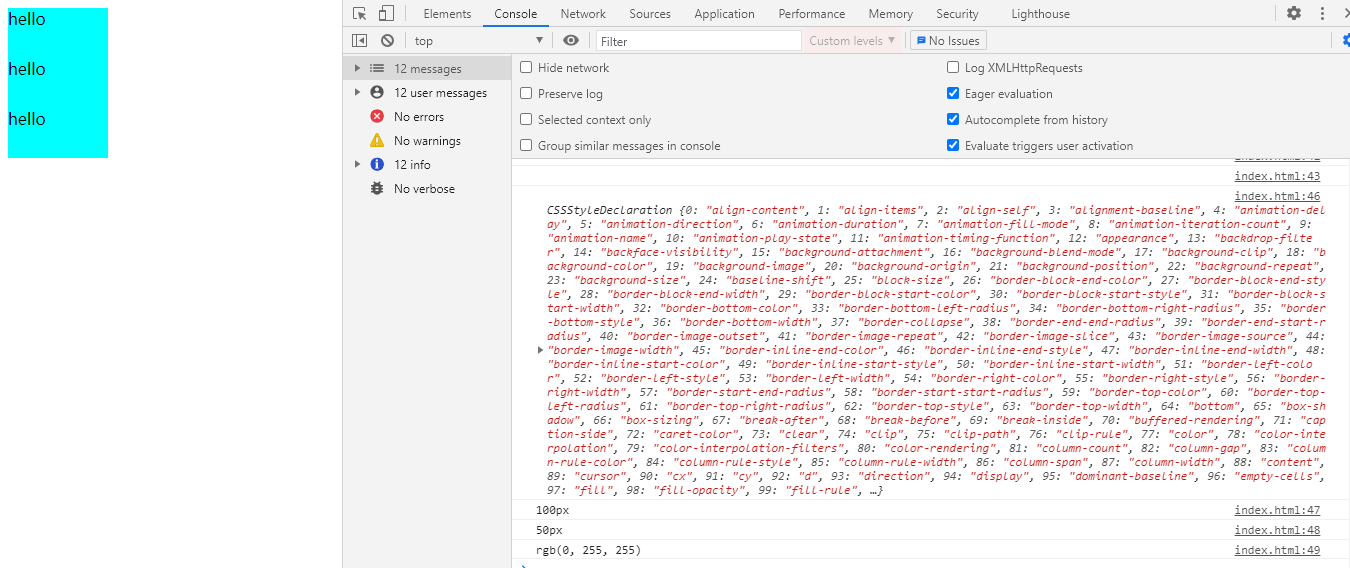The image size is (1350, 568).
Task: Click the console Filter input field
Action: (698, 41)
